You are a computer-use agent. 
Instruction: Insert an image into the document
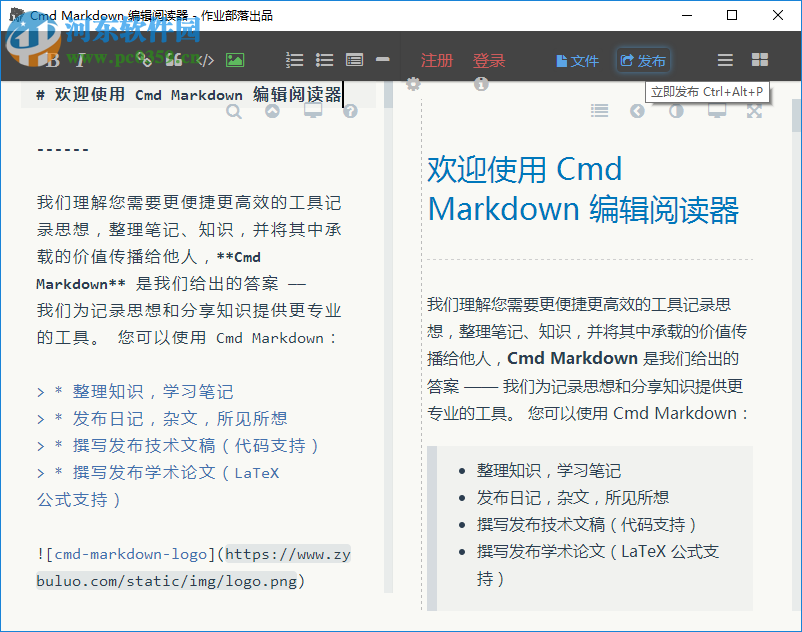pos(233,60)
